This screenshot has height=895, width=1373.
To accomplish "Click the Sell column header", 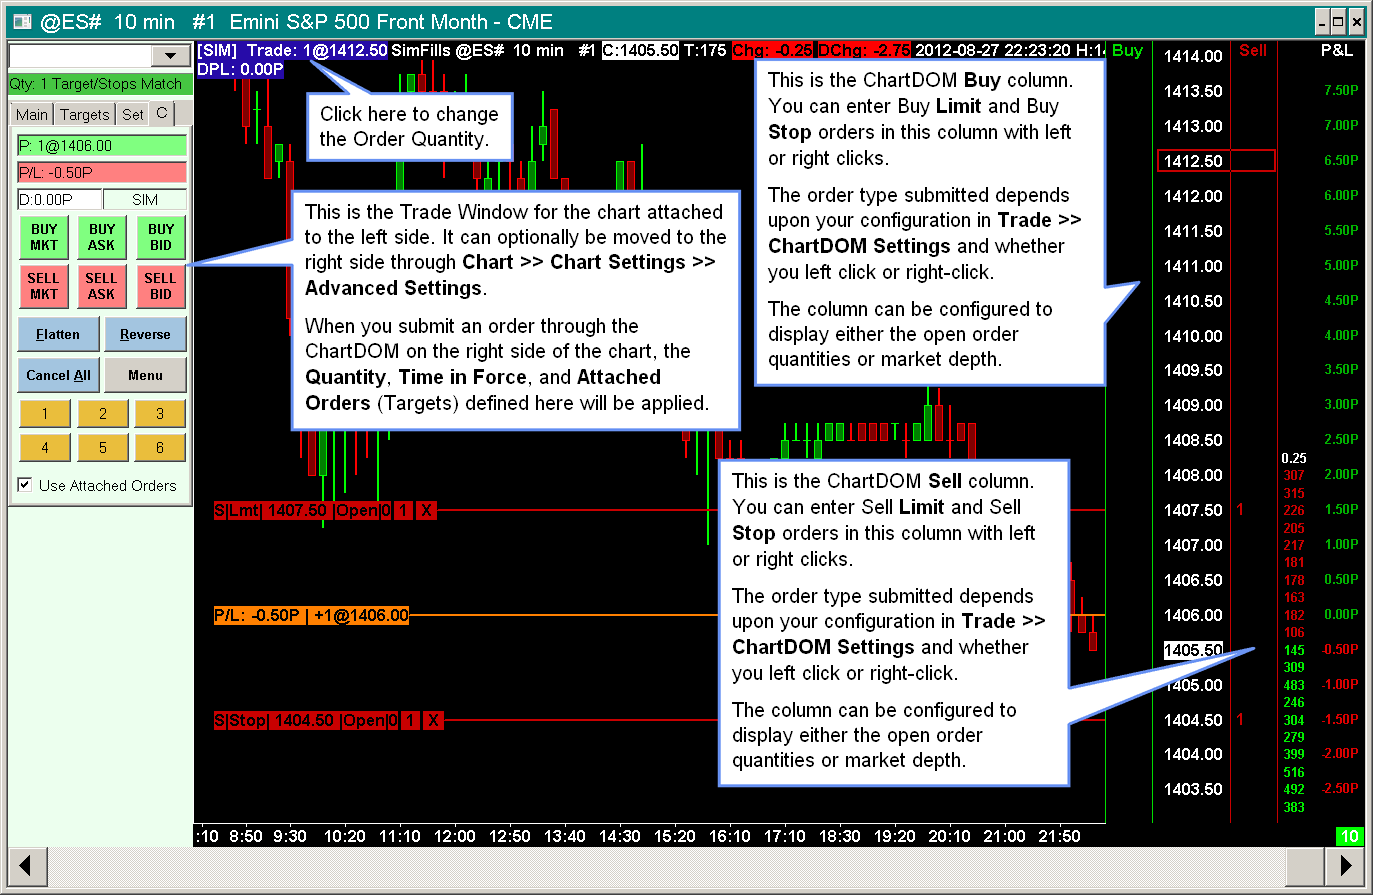I will (x=1253, y=50).
